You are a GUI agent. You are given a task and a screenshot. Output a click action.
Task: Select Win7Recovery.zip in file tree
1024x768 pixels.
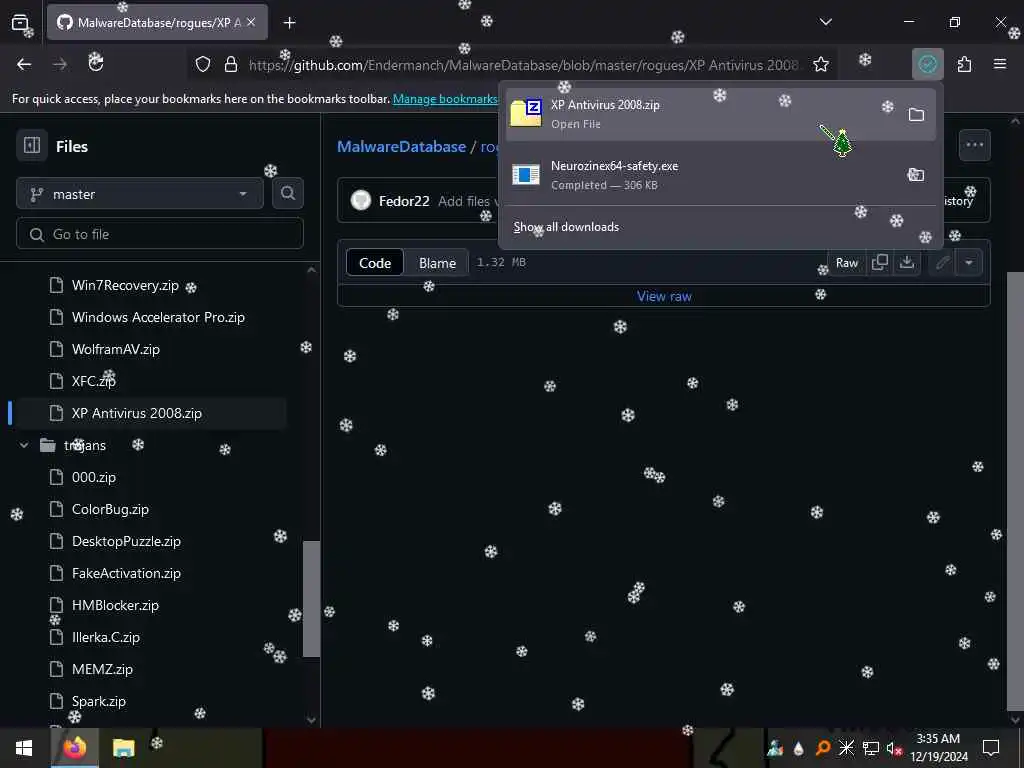[125, 285]
